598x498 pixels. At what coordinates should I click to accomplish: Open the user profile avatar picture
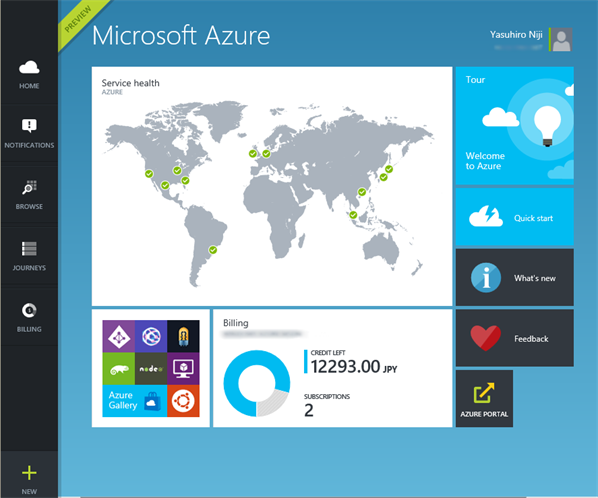561,39
